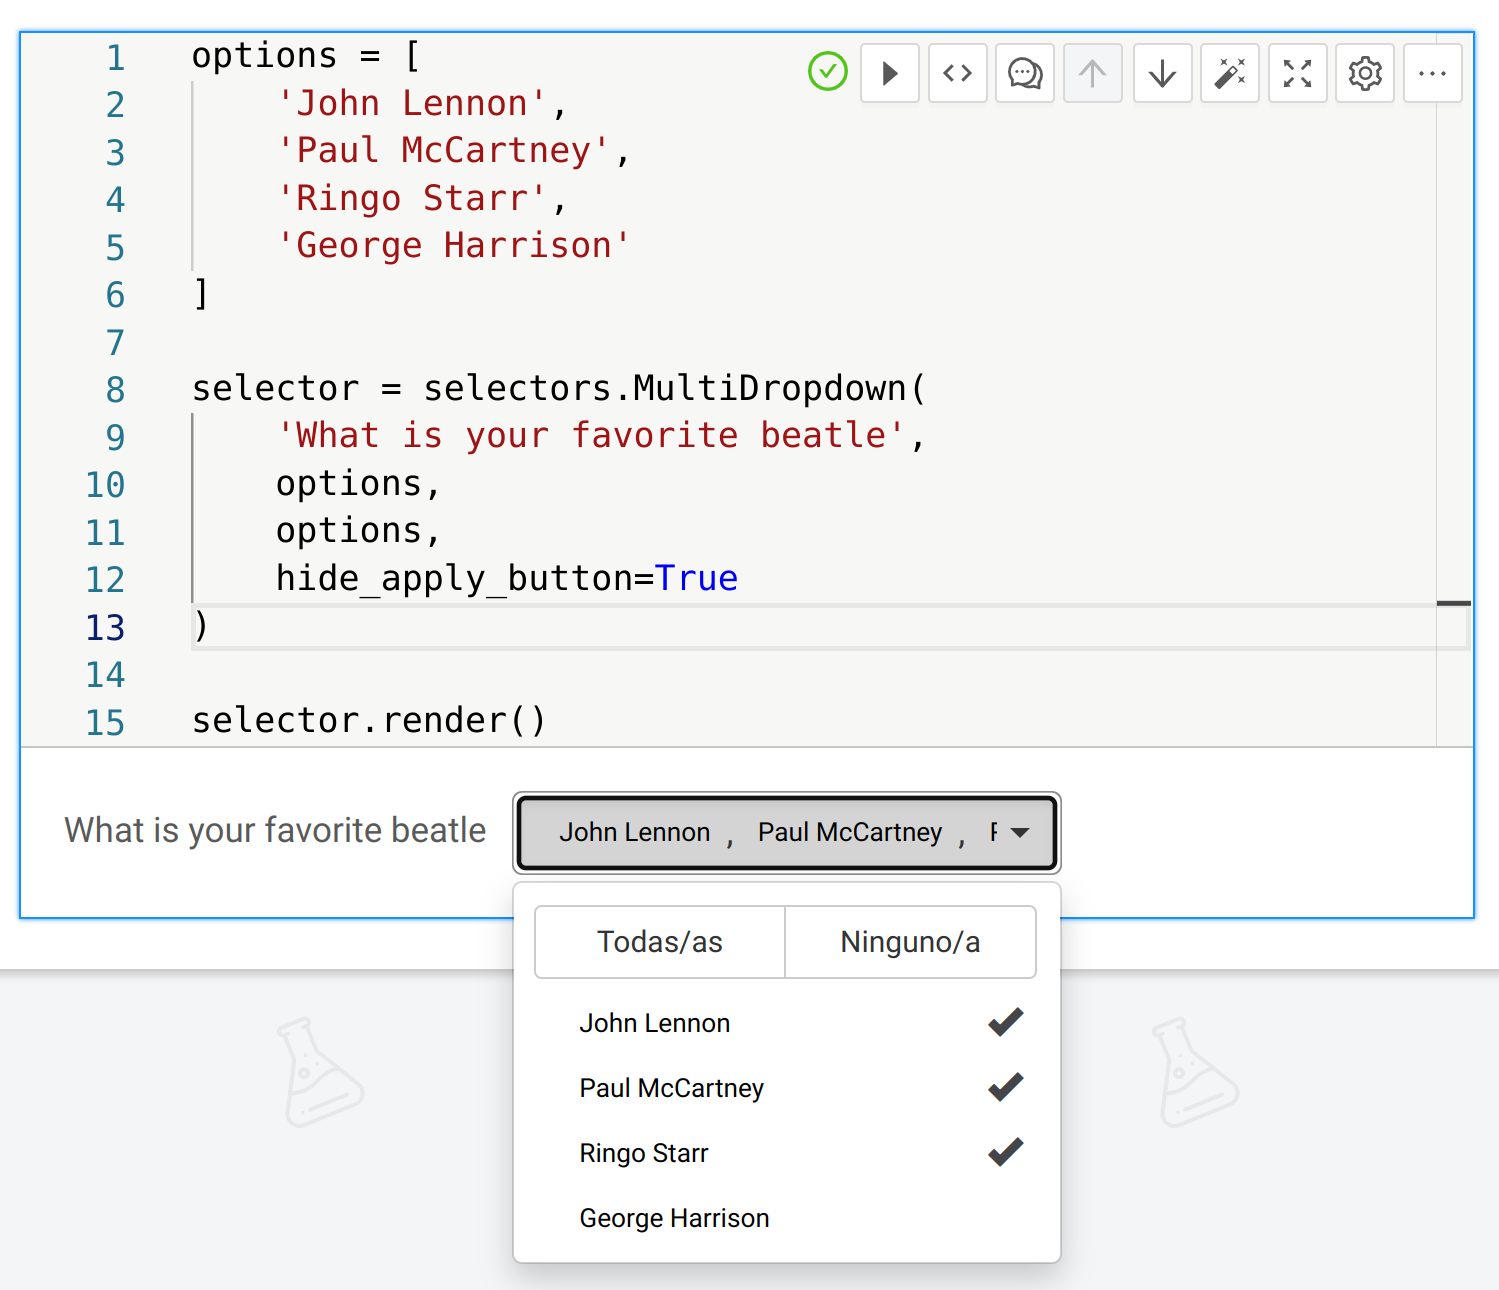
Task: Click the minimap marker in the editor scrollbar
Action: click(x=1453, y=603)
